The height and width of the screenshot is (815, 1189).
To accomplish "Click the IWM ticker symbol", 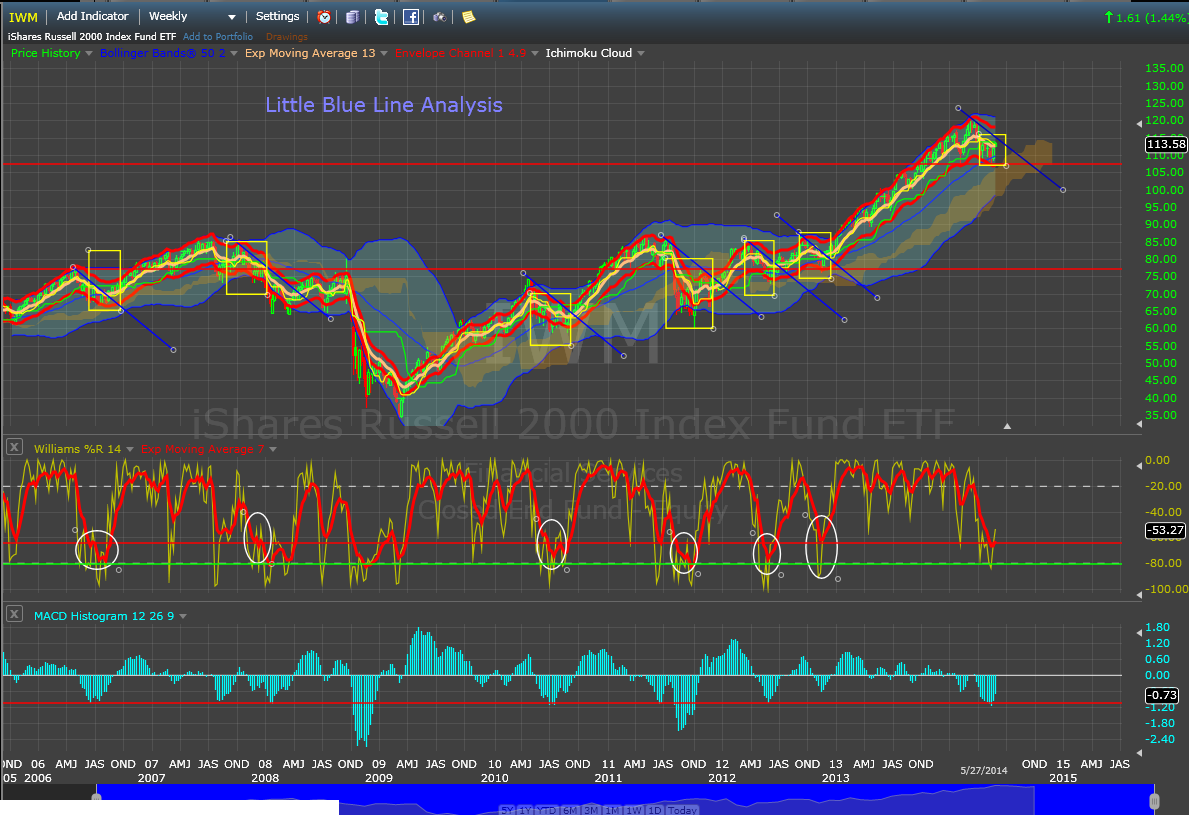I will point(23,17).
